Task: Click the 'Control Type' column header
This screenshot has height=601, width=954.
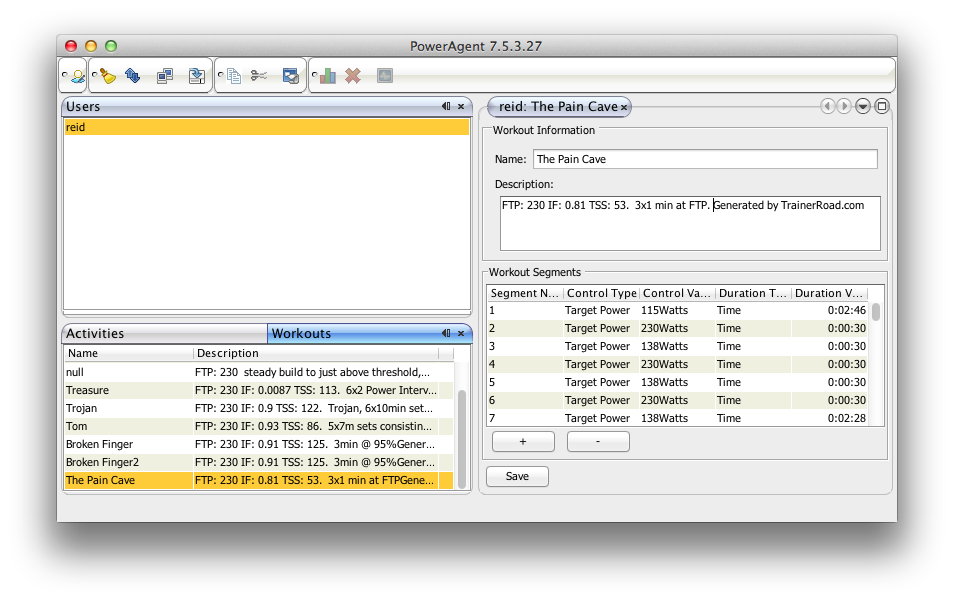Action: [601, 293]
